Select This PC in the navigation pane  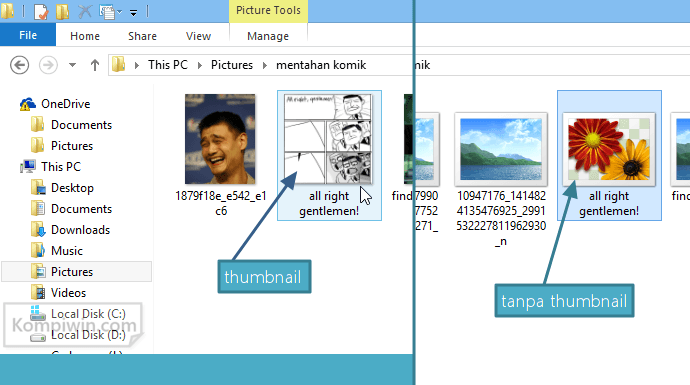coord(61,167)
